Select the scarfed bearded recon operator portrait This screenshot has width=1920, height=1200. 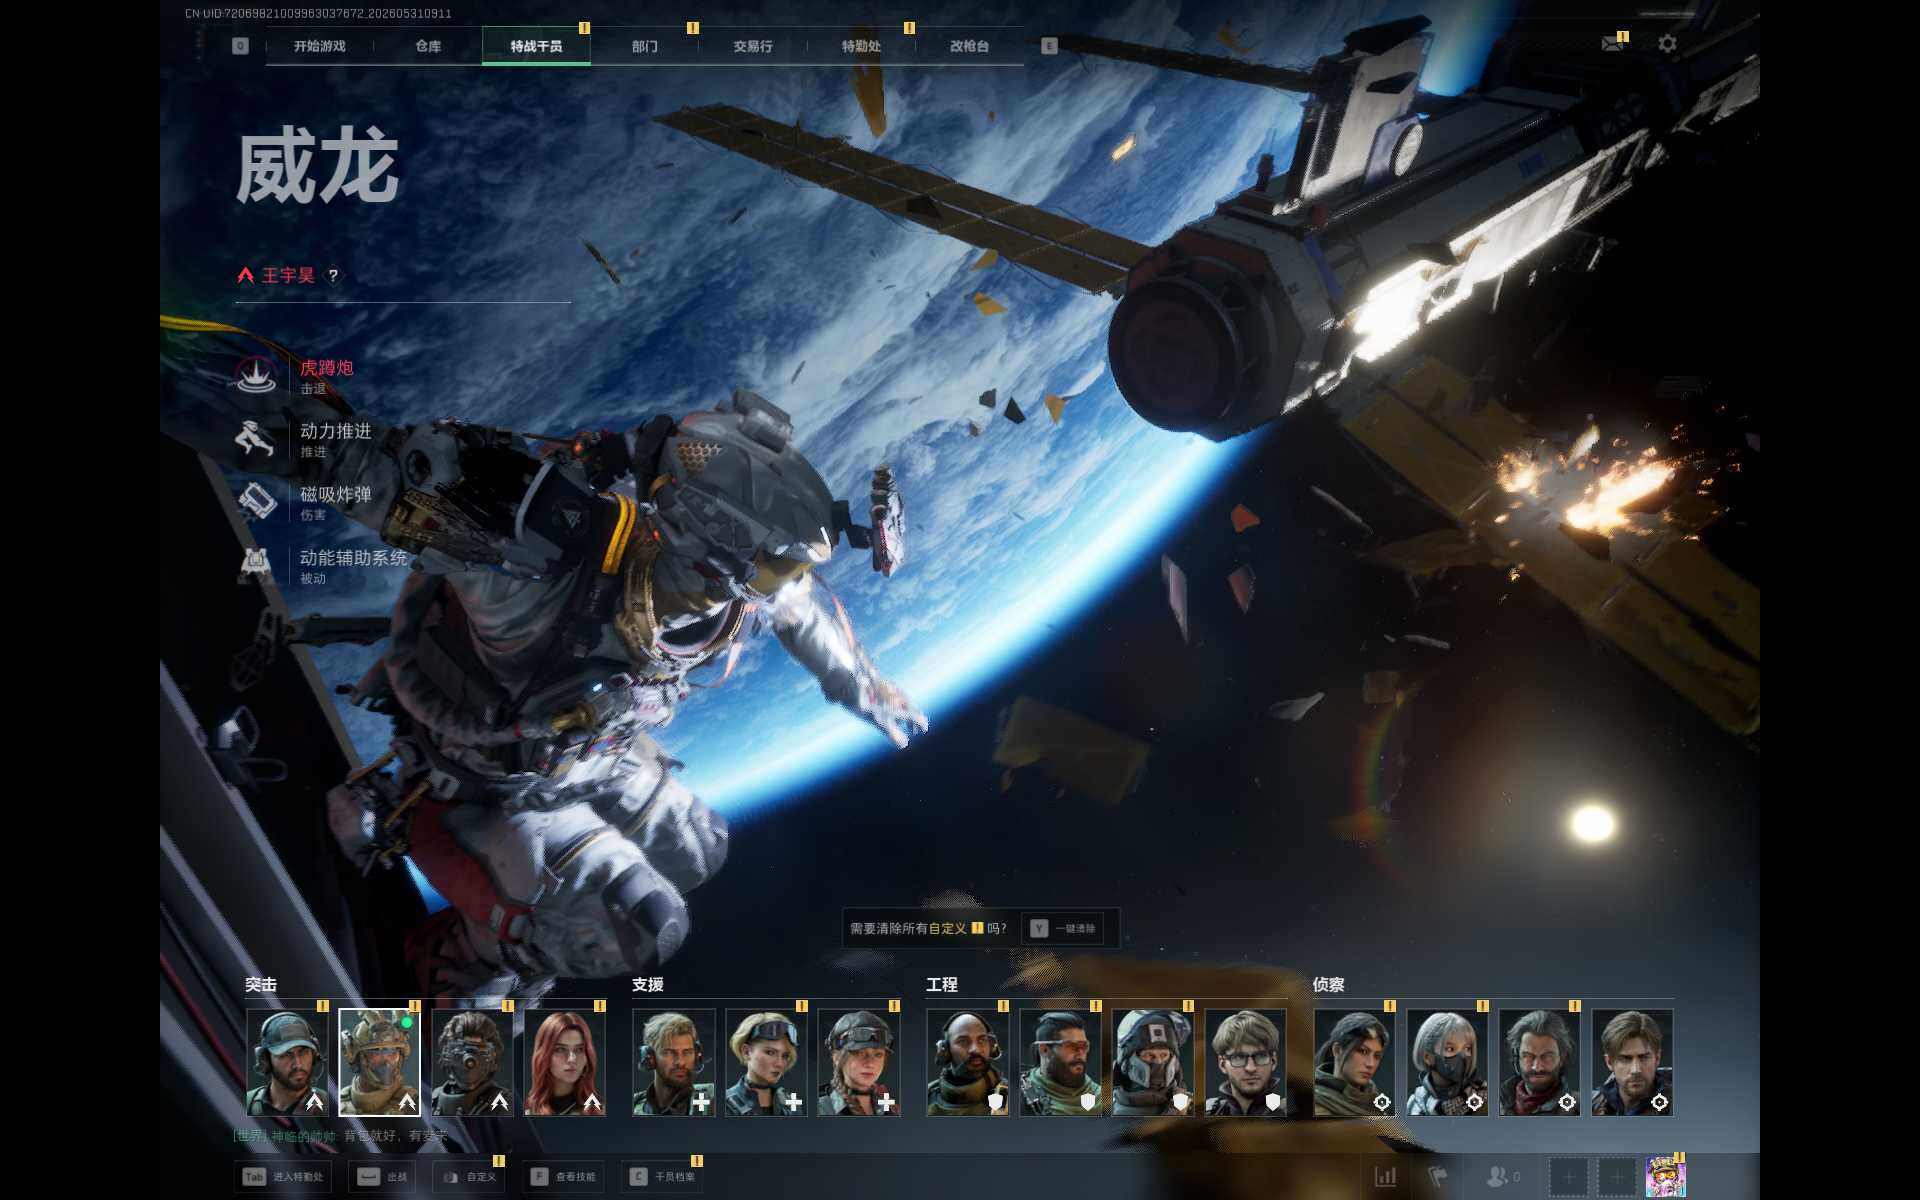[1540, 1062]
